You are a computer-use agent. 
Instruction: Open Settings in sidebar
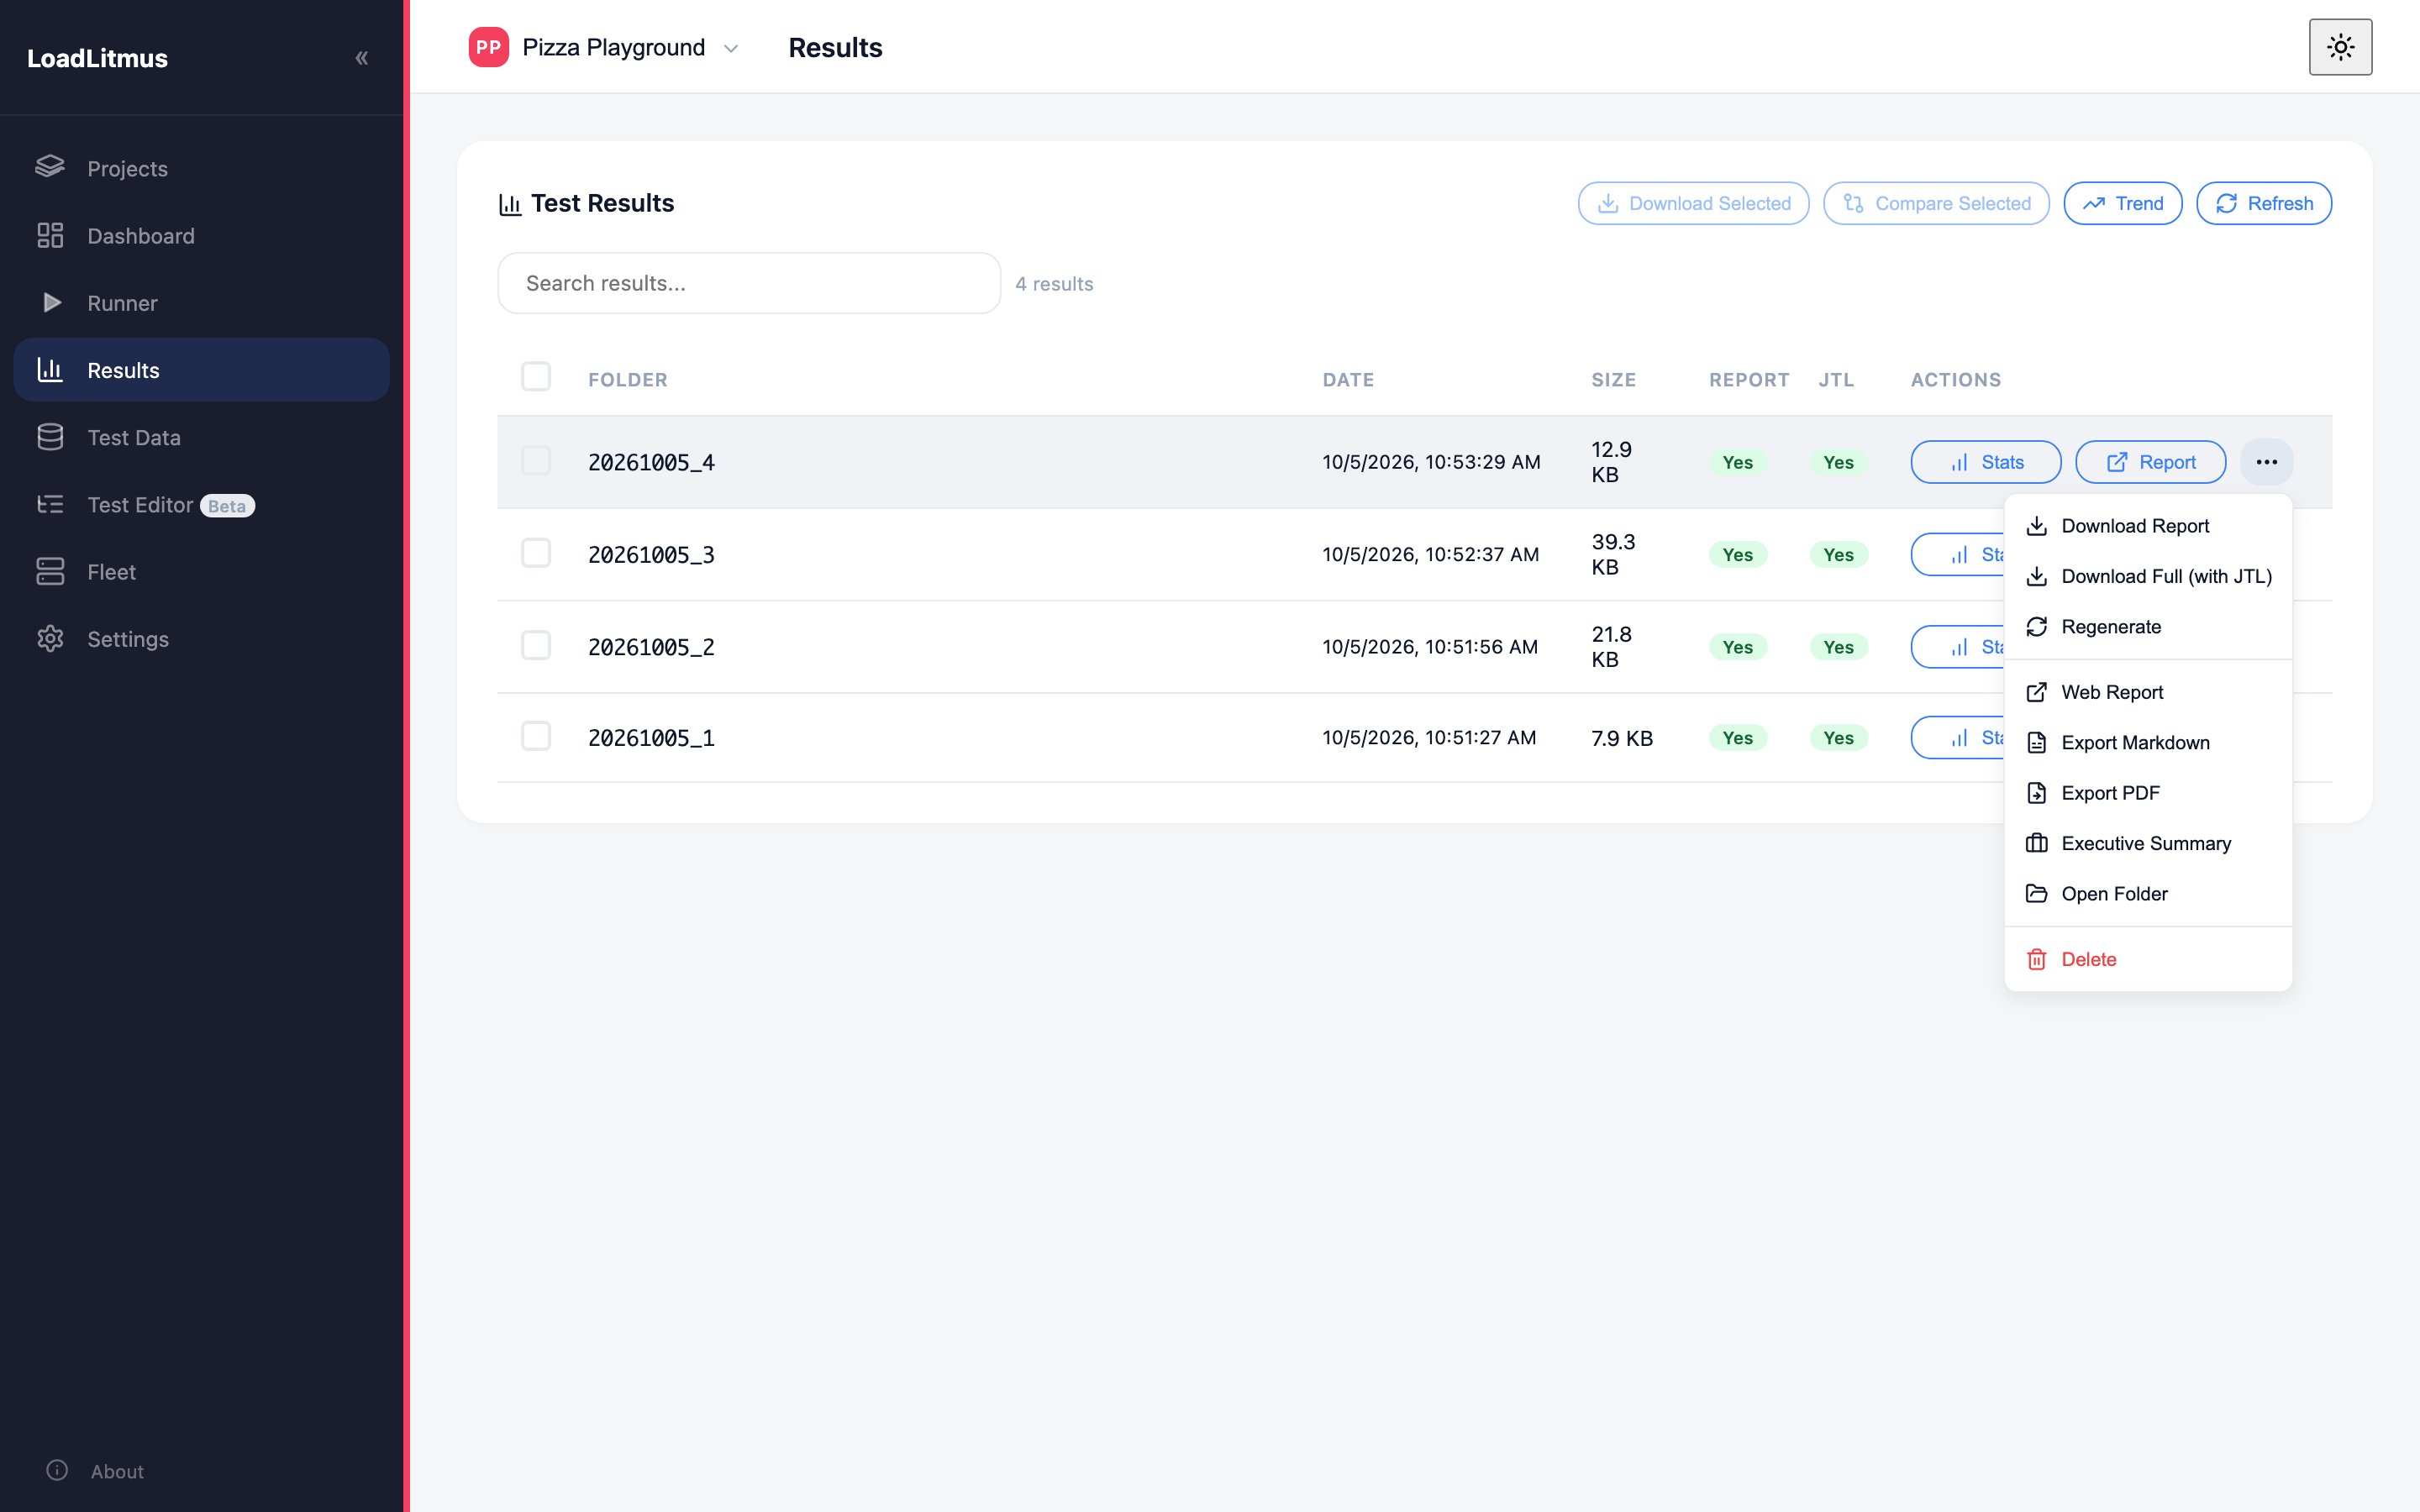point(201,638)
